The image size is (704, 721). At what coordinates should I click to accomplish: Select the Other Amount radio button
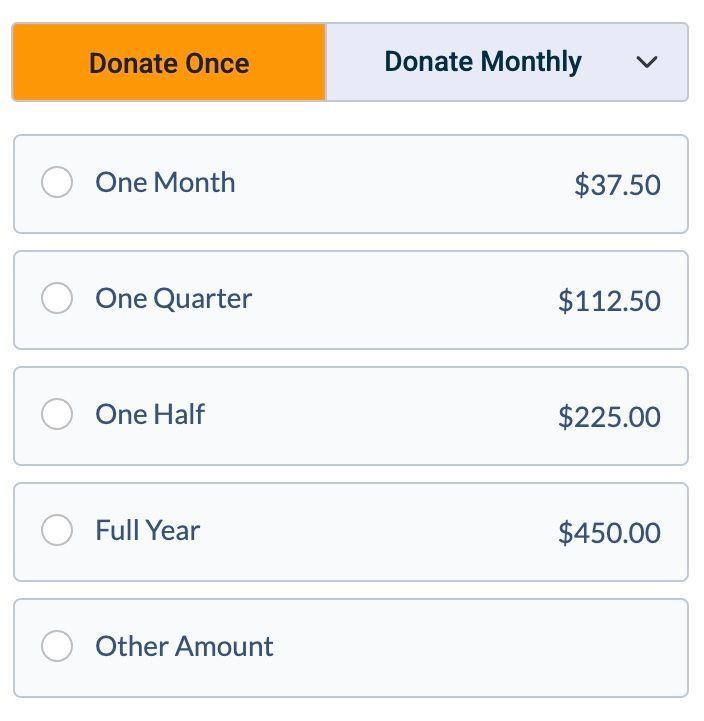(57, 647)
